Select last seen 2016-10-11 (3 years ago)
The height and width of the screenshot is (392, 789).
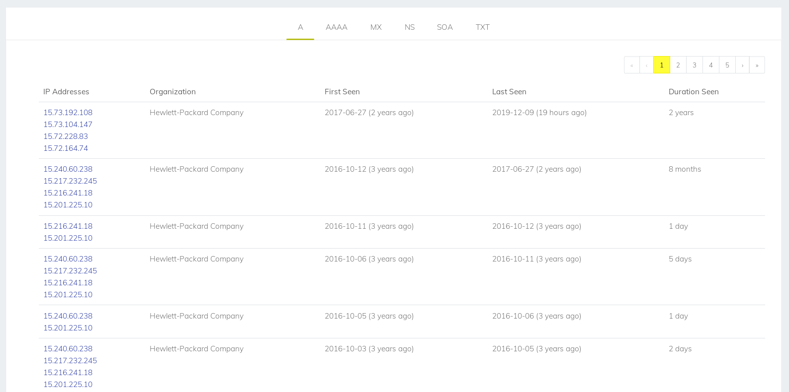click(536, 259)
